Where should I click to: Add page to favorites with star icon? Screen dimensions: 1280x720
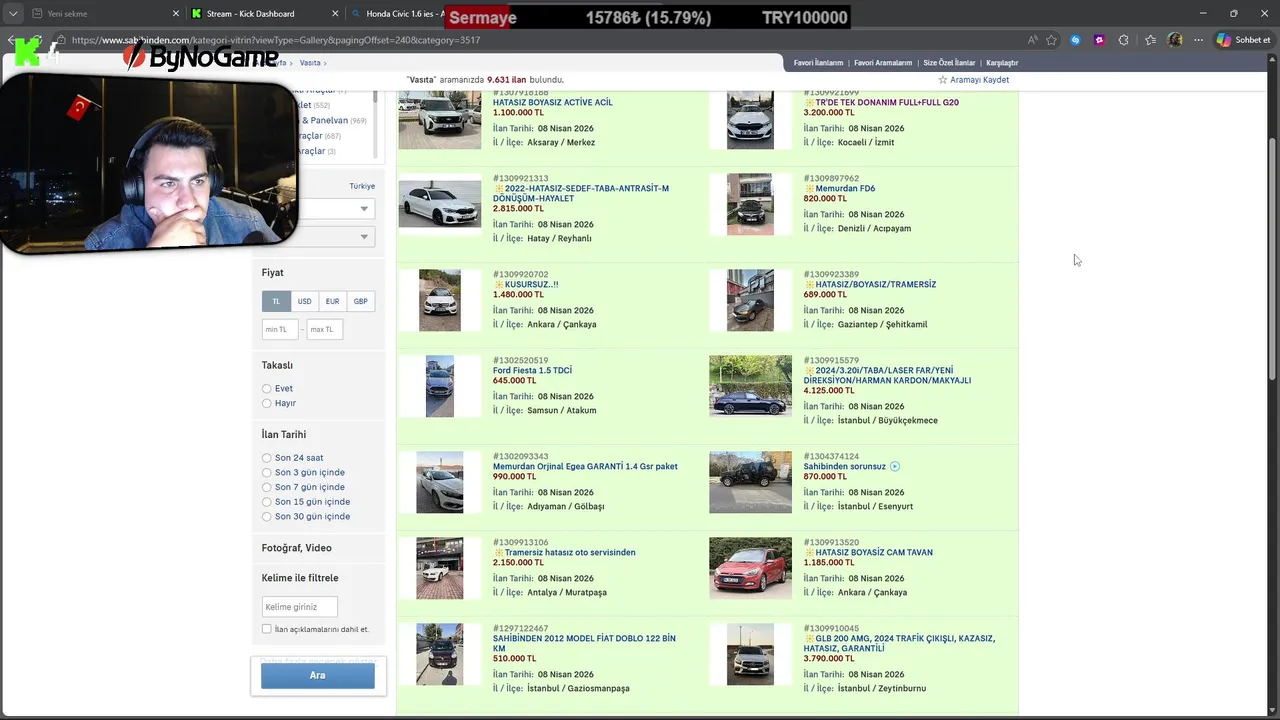1051,40
